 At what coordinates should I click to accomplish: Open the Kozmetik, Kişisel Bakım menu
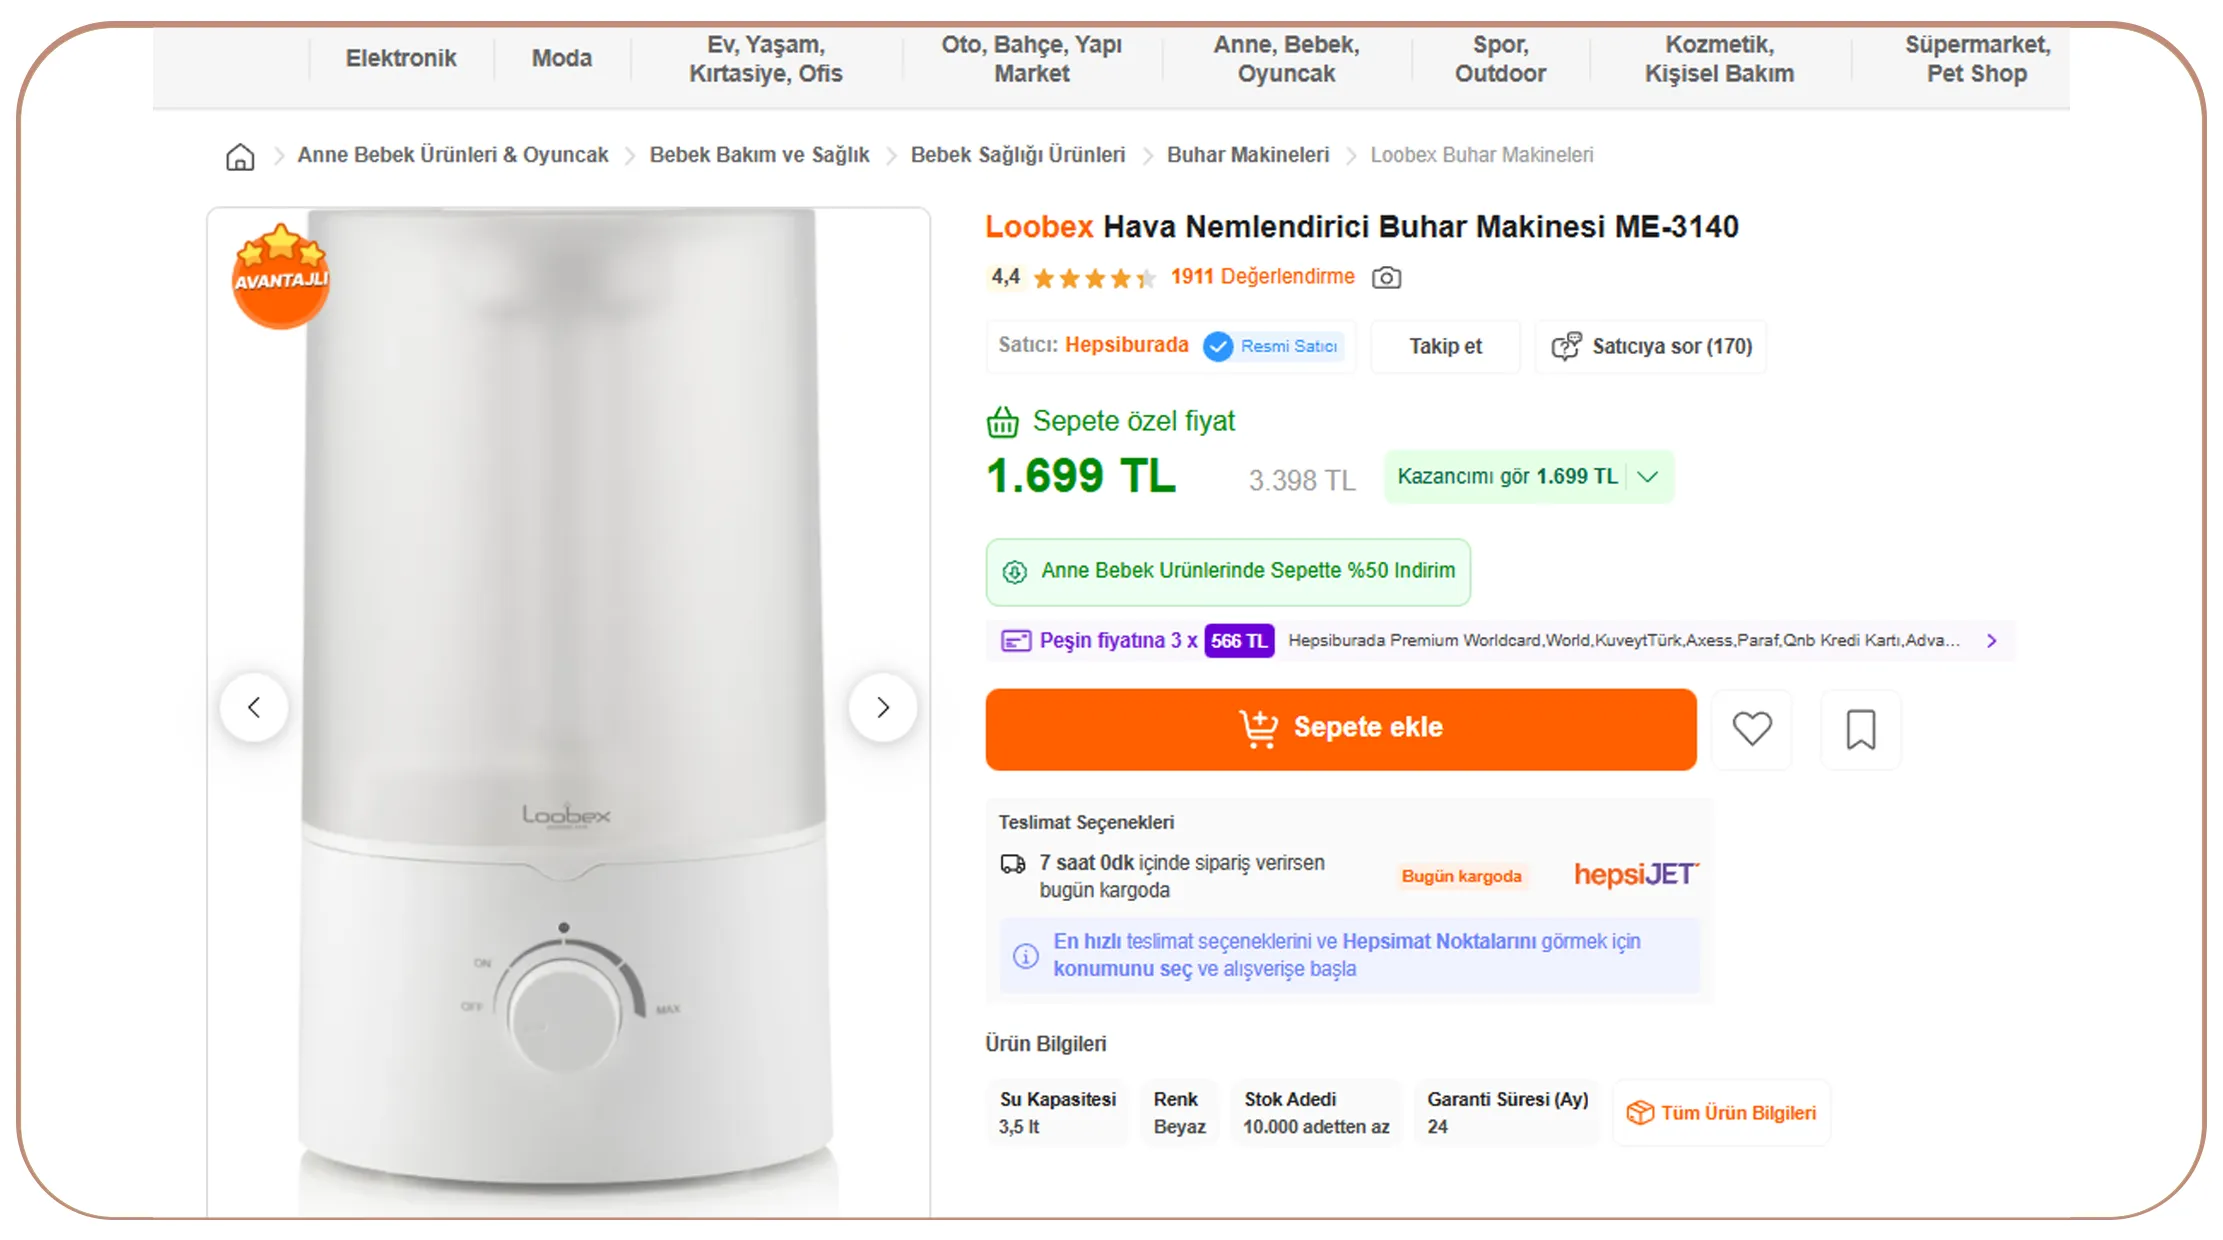[1719, 59]
